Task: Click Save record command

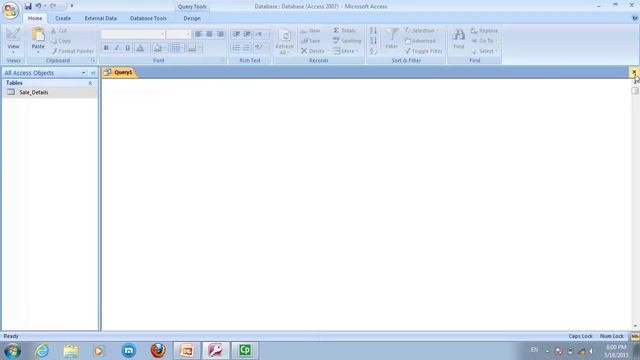Action: click(x=310, y=41)
